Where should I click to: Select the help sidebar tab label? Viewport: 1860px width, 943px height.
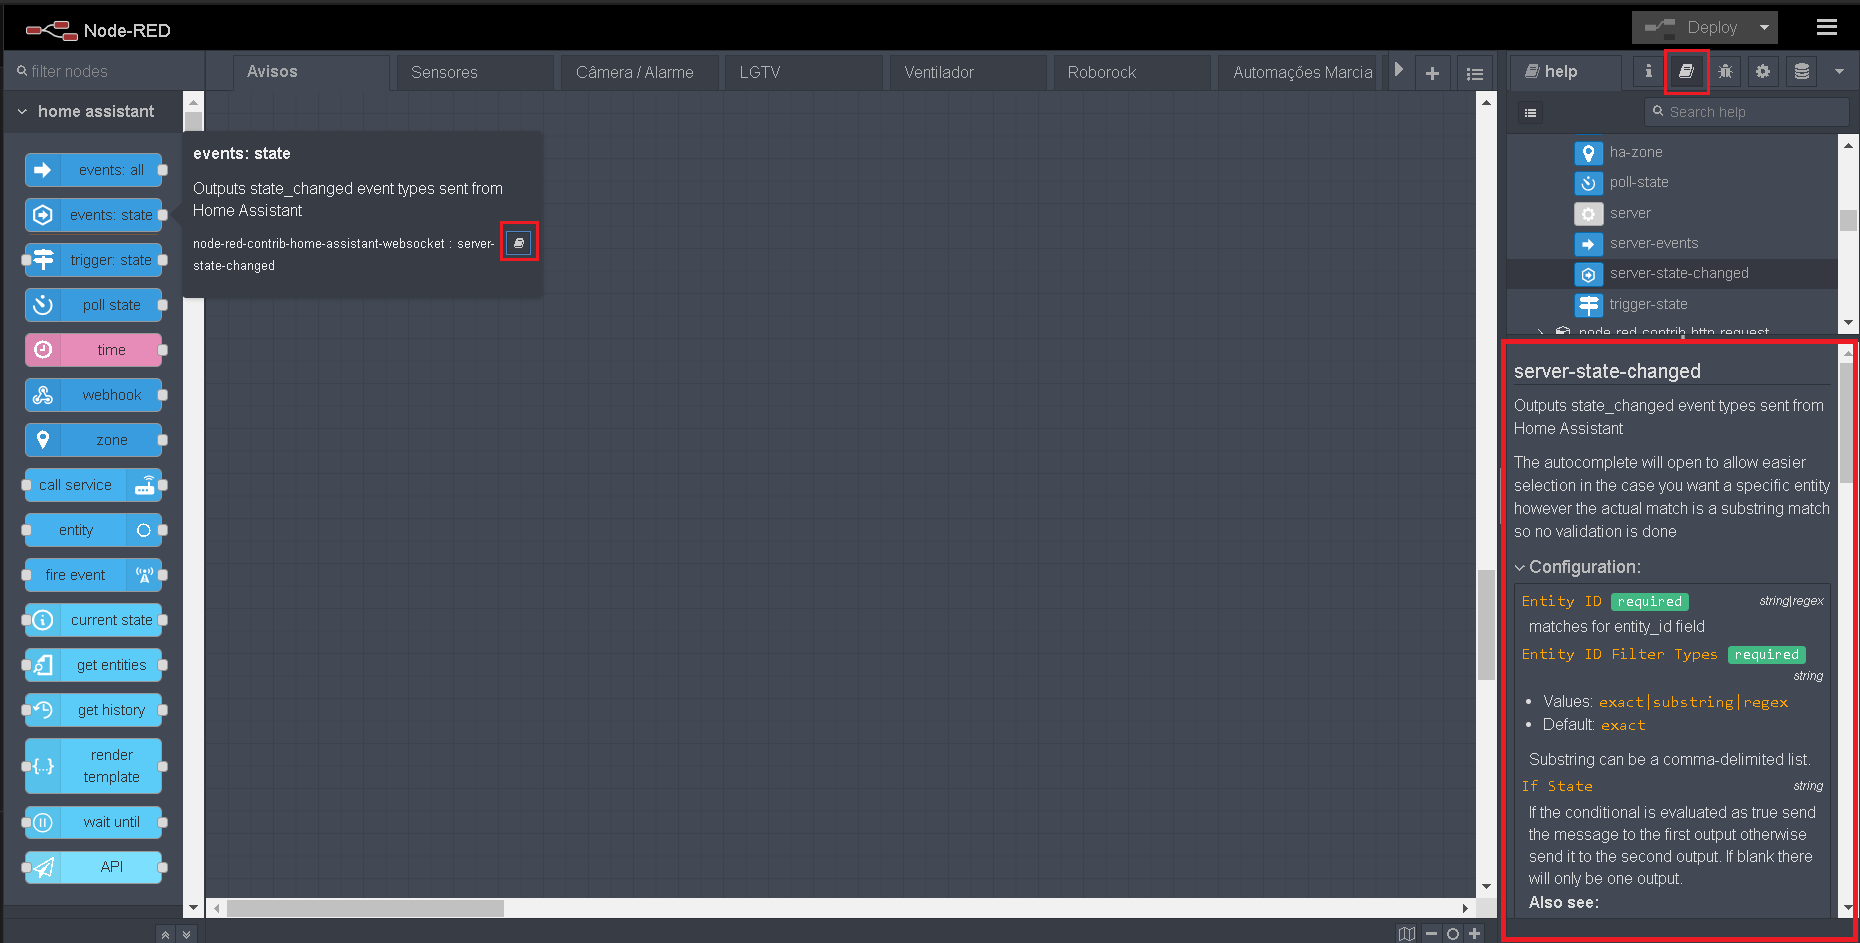pos(1564,72)
